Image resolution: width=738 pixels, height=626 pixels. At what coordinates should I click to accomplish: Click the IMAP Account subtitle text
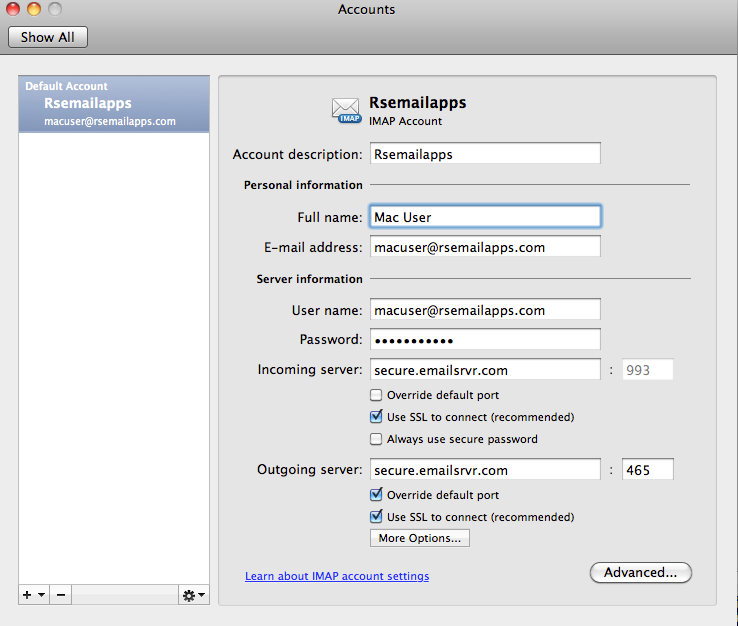(405, 121)
